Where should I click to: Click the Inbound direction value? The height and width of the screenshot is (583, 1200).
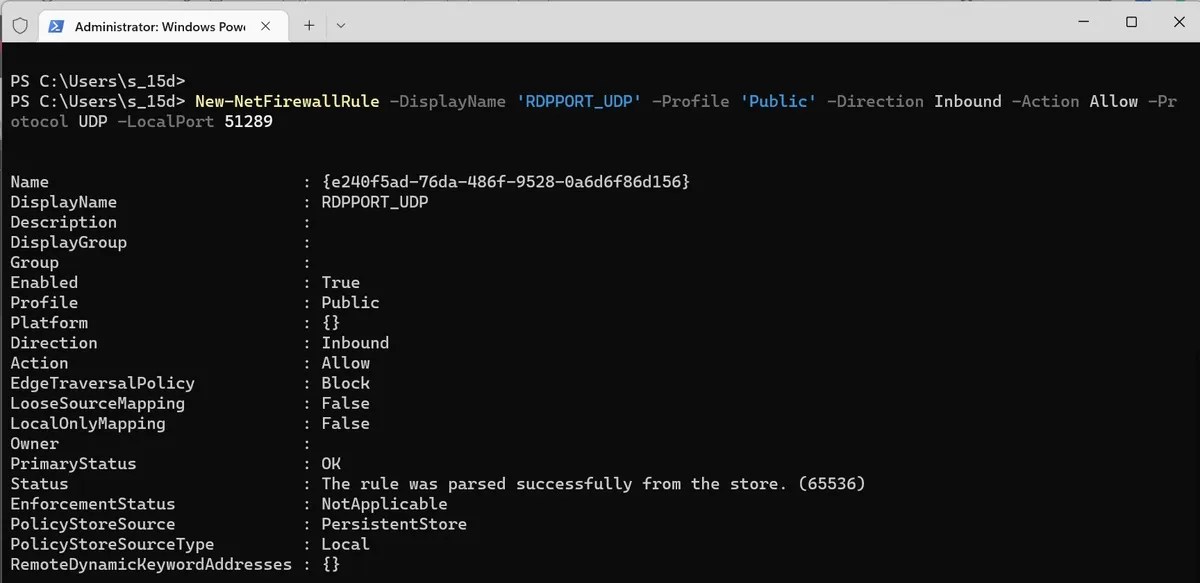355,342
